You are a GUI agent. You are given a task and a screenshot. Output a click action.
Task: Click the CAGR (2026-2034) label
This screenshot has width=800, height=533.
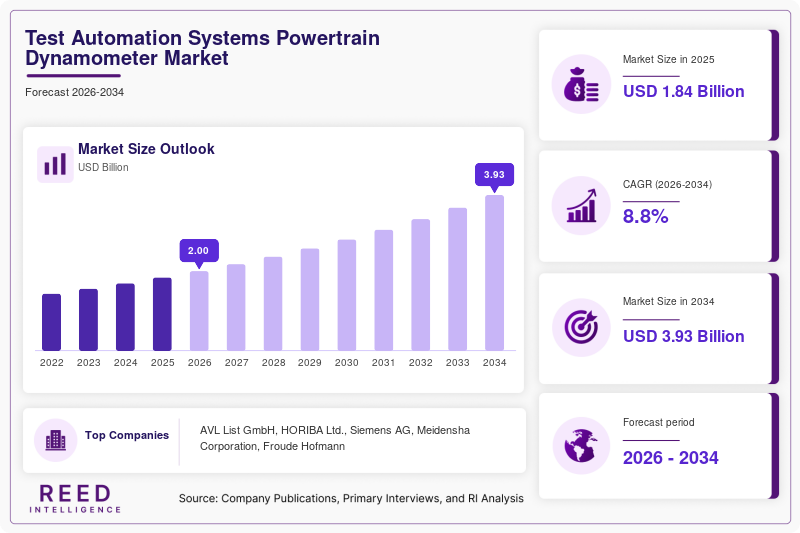pyautogui.click(x=667, y=184)
